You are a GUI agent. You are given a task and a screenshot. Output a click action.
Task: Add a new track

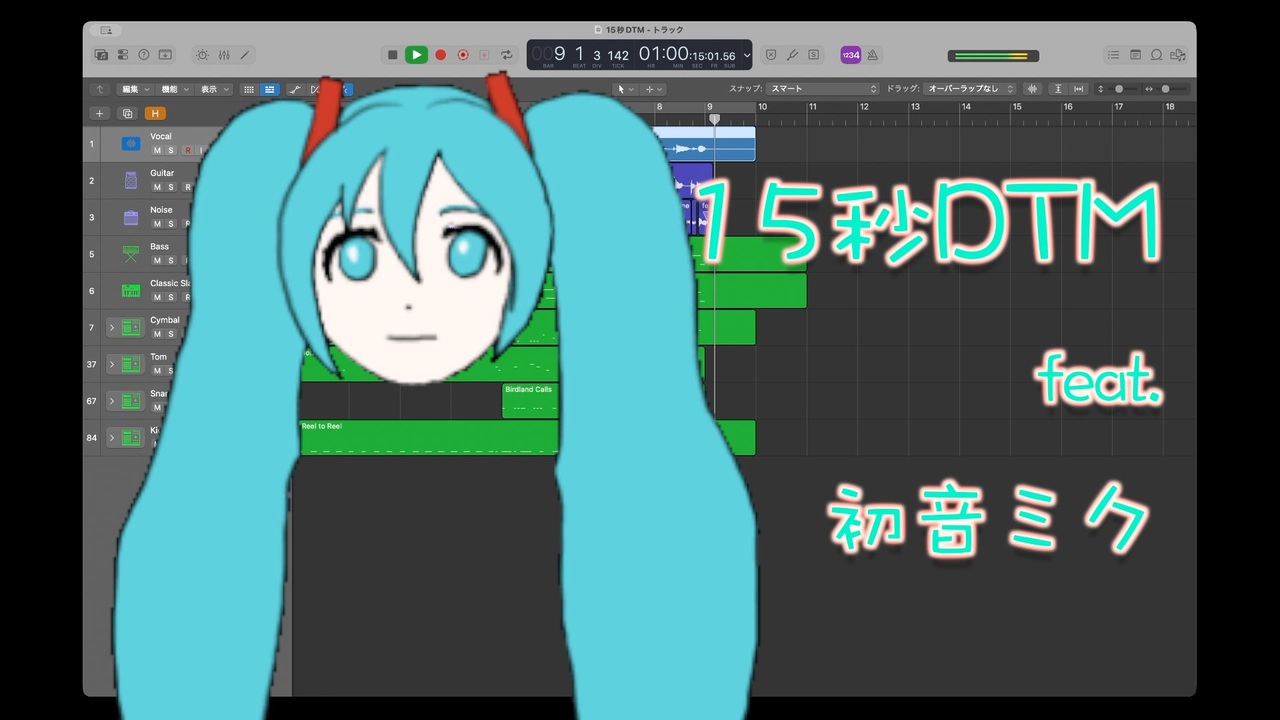point(99,113)
